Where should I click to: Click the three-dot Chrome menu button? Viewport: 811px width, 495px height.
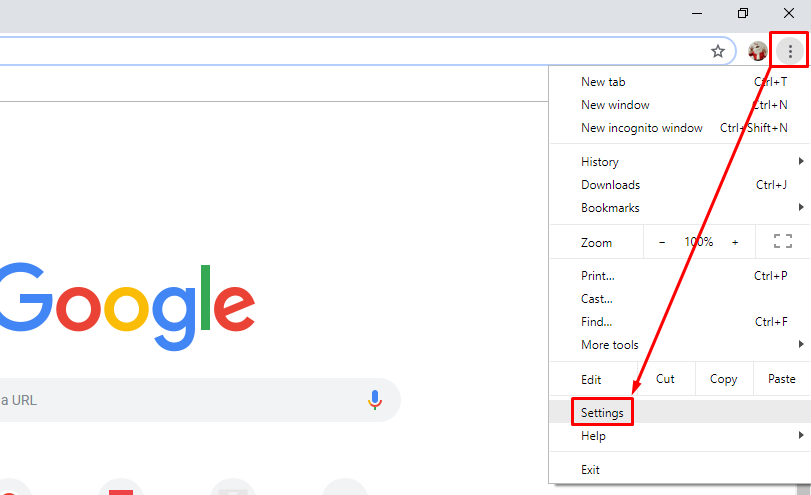click(790, 51)
